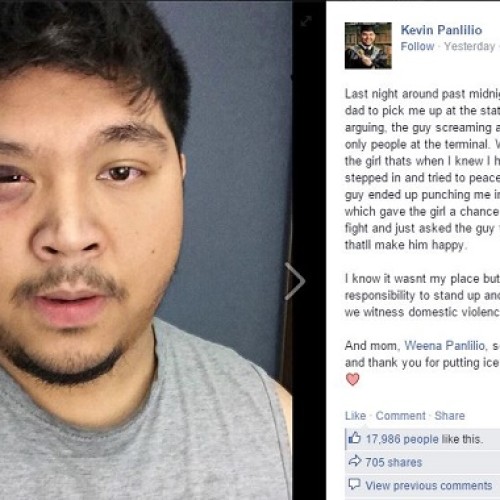Image resolution: width=500 pixels, height=500 pixels.
Task: Open the 705 shares list
Action: pyautogui.click(x=394, y=462)
